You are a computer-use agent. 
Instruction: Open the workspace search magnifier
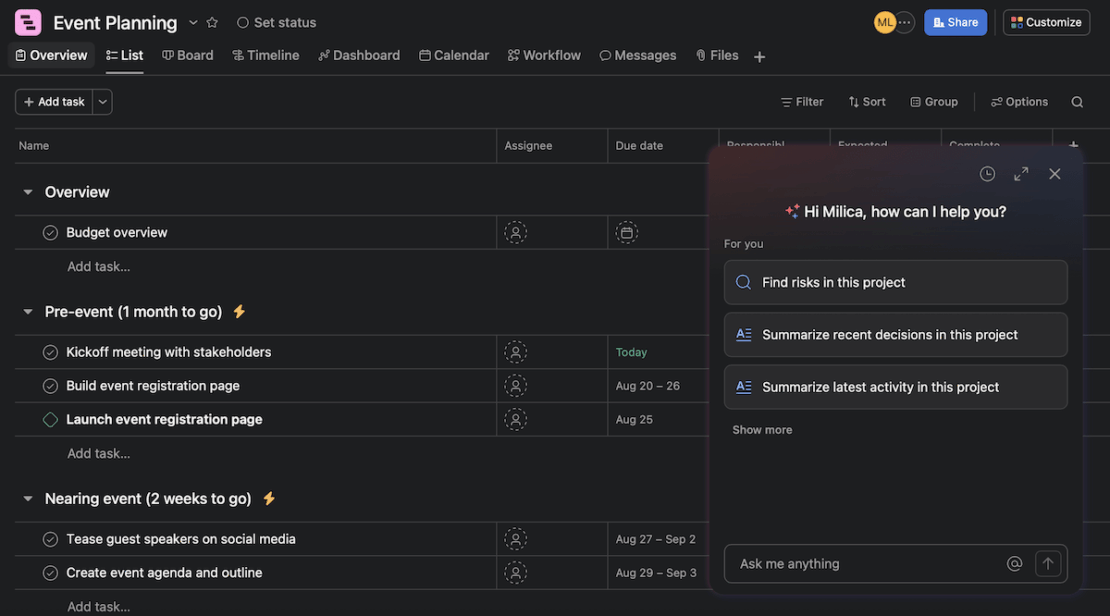1075,100
